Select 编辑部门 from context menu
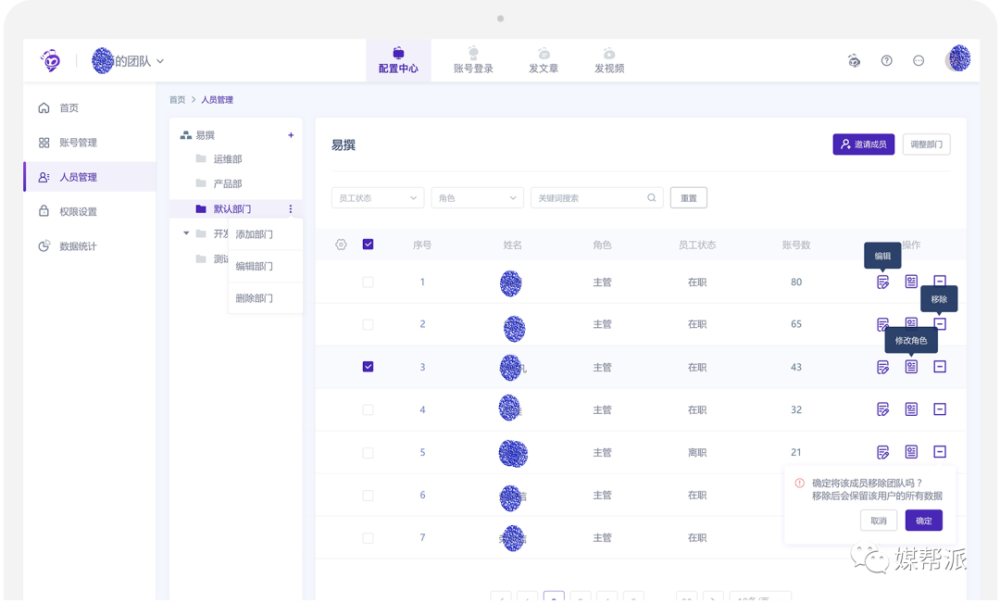Viewport: 1000px width, 603px height. pos(254,266)
